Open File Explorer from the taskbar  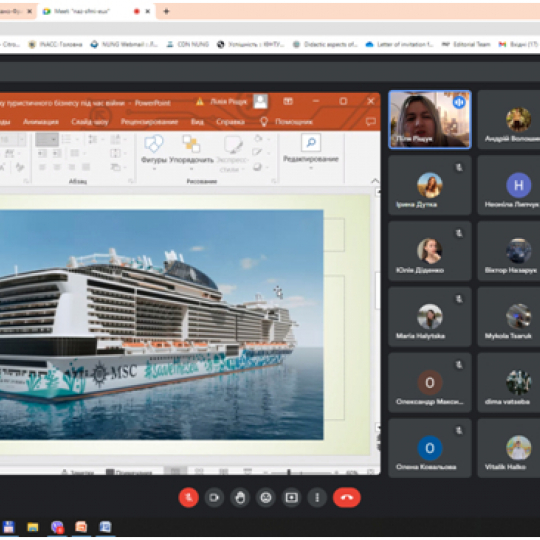pos(33,527)
